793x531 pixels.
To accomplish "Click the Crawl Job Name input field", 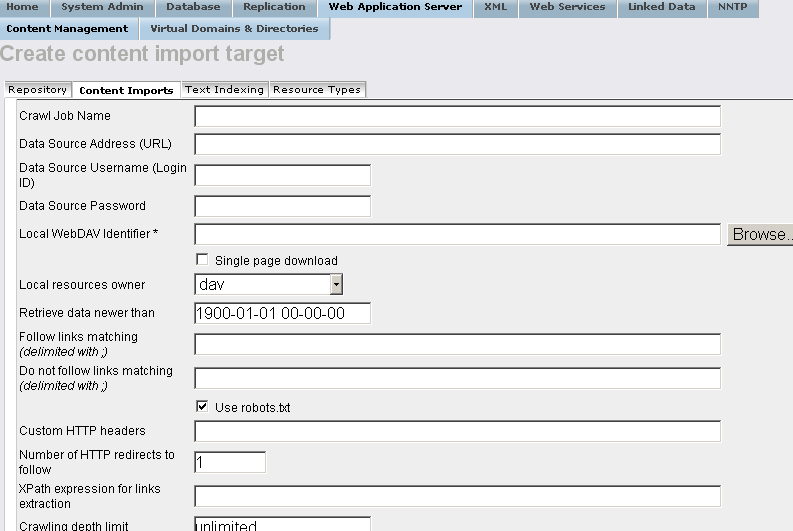I will click(457, 116).
